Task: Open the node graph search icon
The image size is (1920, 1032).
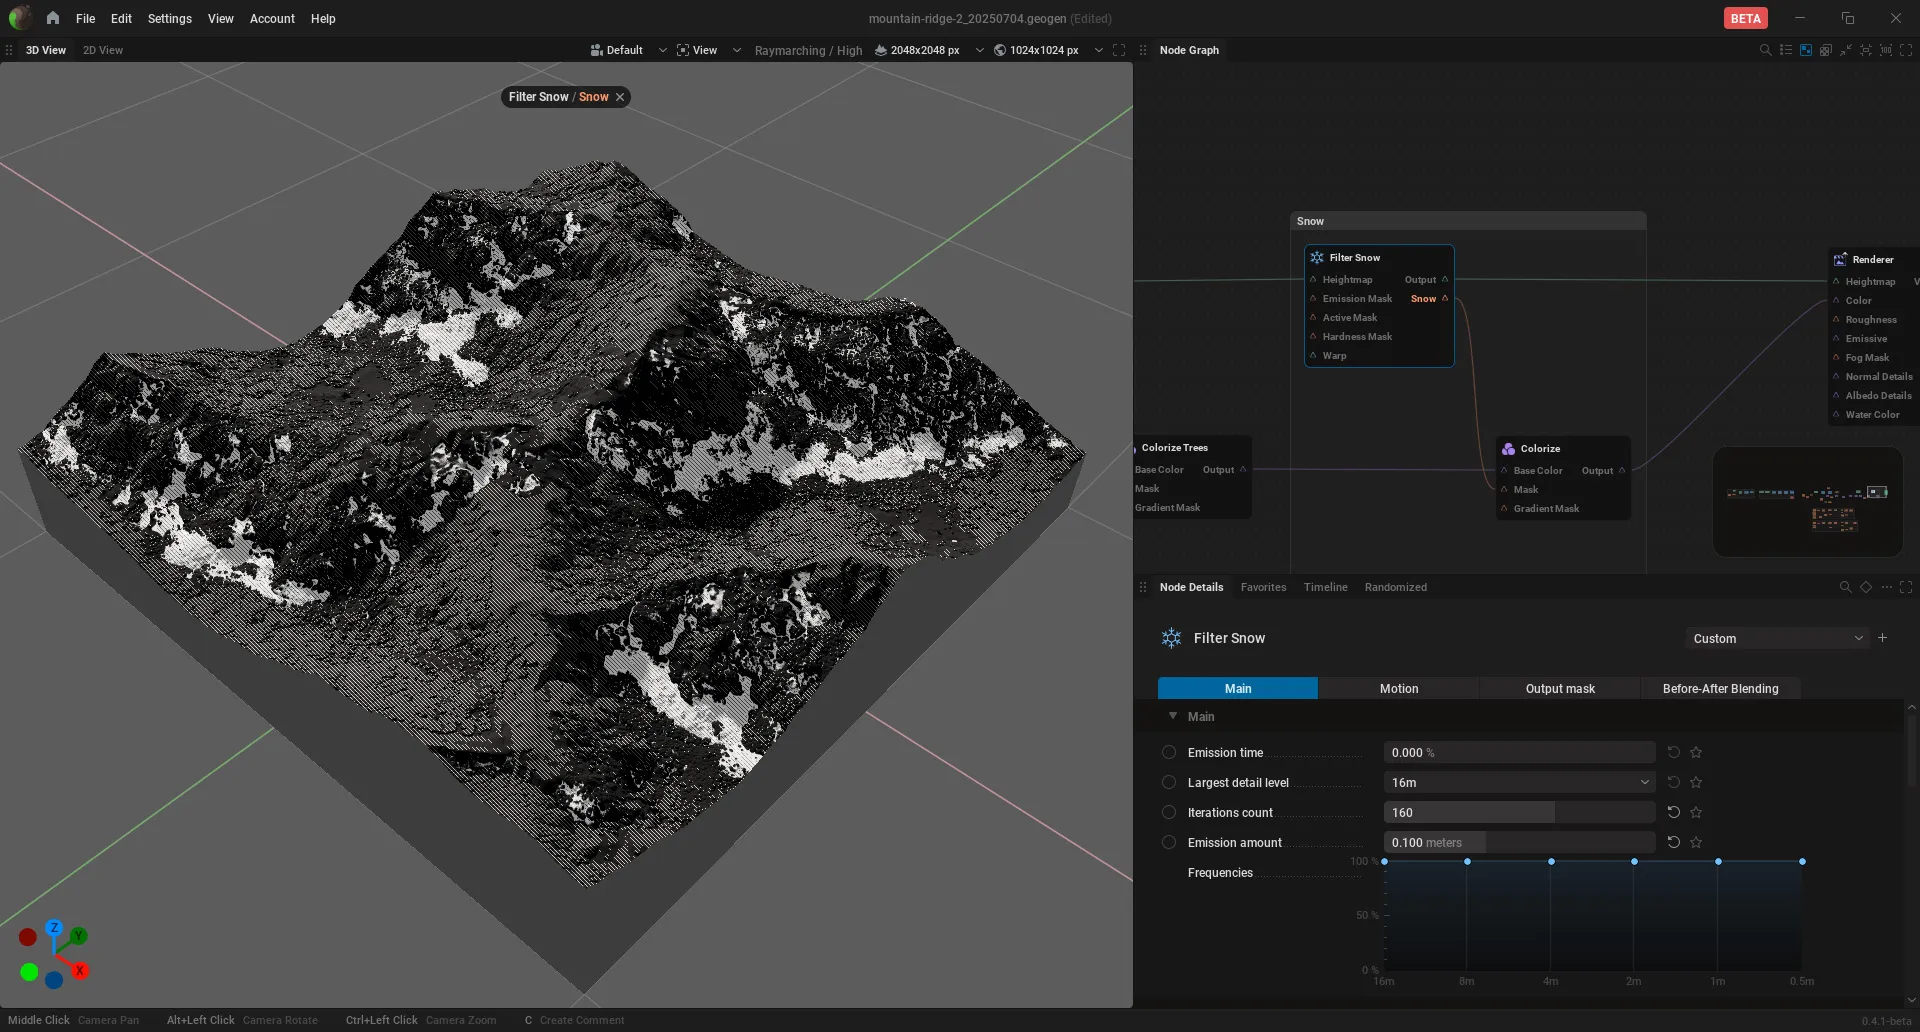Action: pyautogui.click(x=1765, y=50)
